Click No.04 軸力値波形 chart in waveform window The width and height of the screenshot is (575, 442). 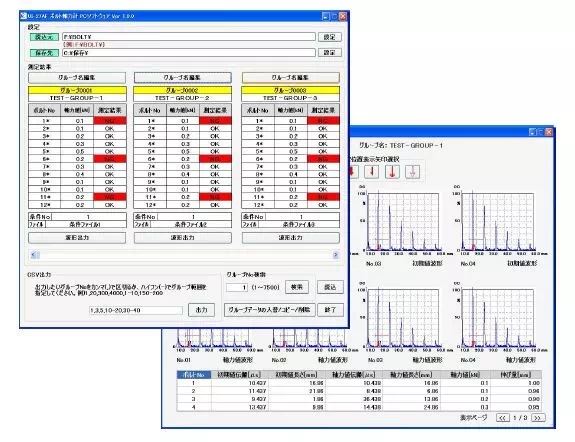point(498,318)
